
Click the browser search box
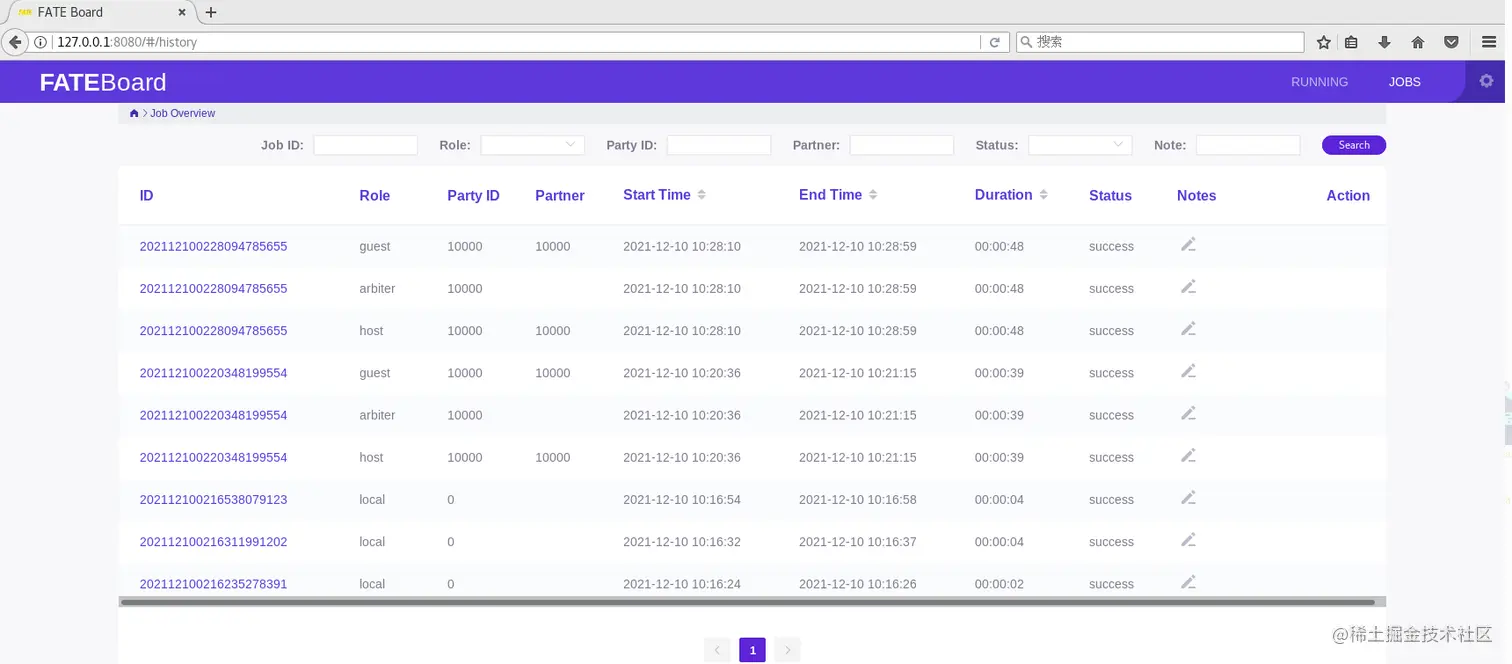tap(1160, 42)
